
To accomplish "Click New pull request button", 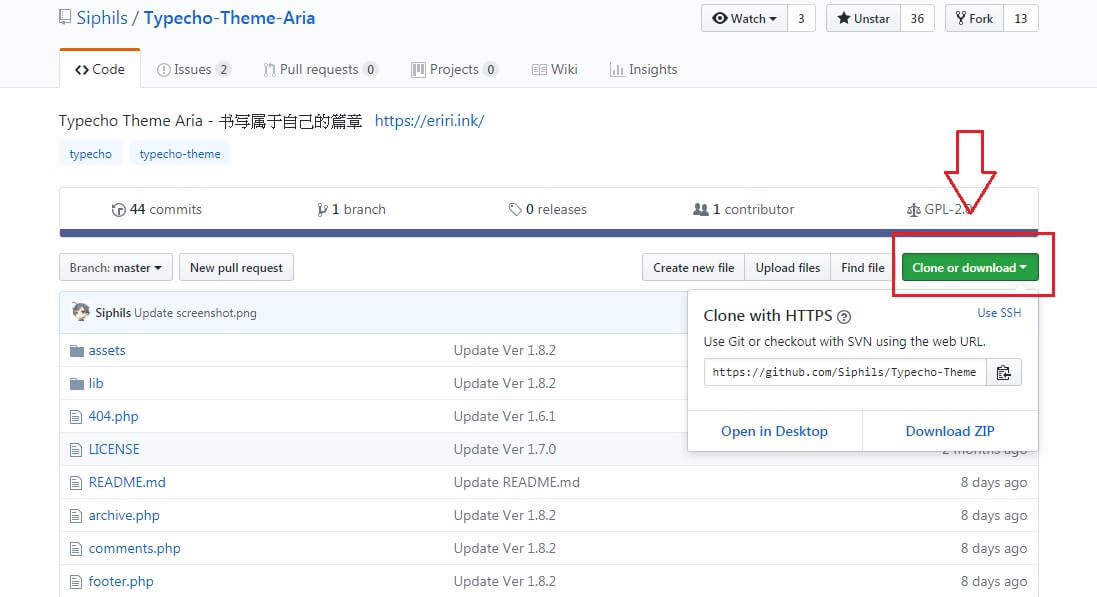I will 236,267.
